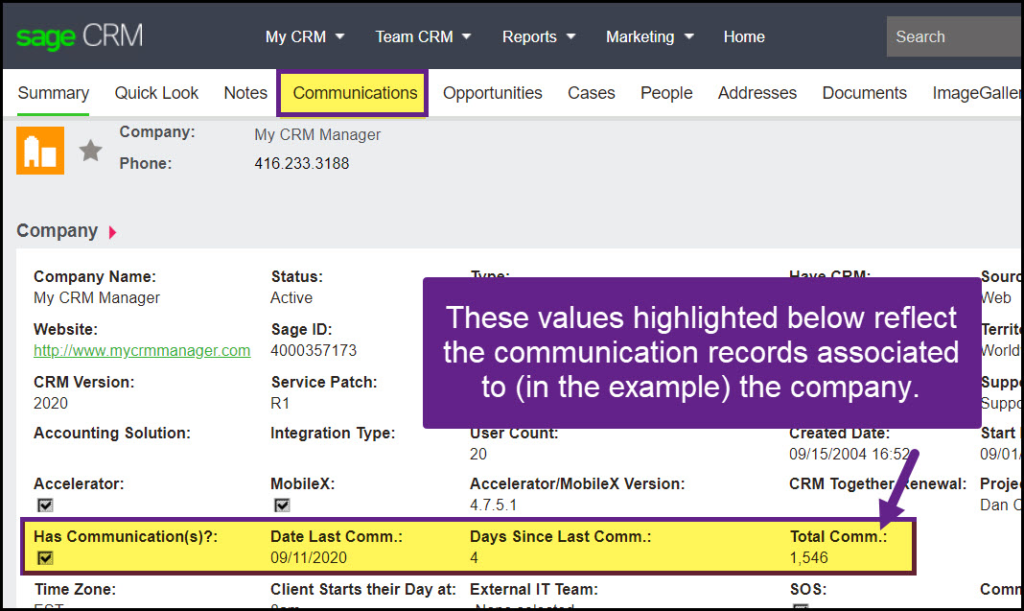Viewport: 1024px width, 611px height.
Task: Go to Home in top navigation
Action: pos(744,37)
